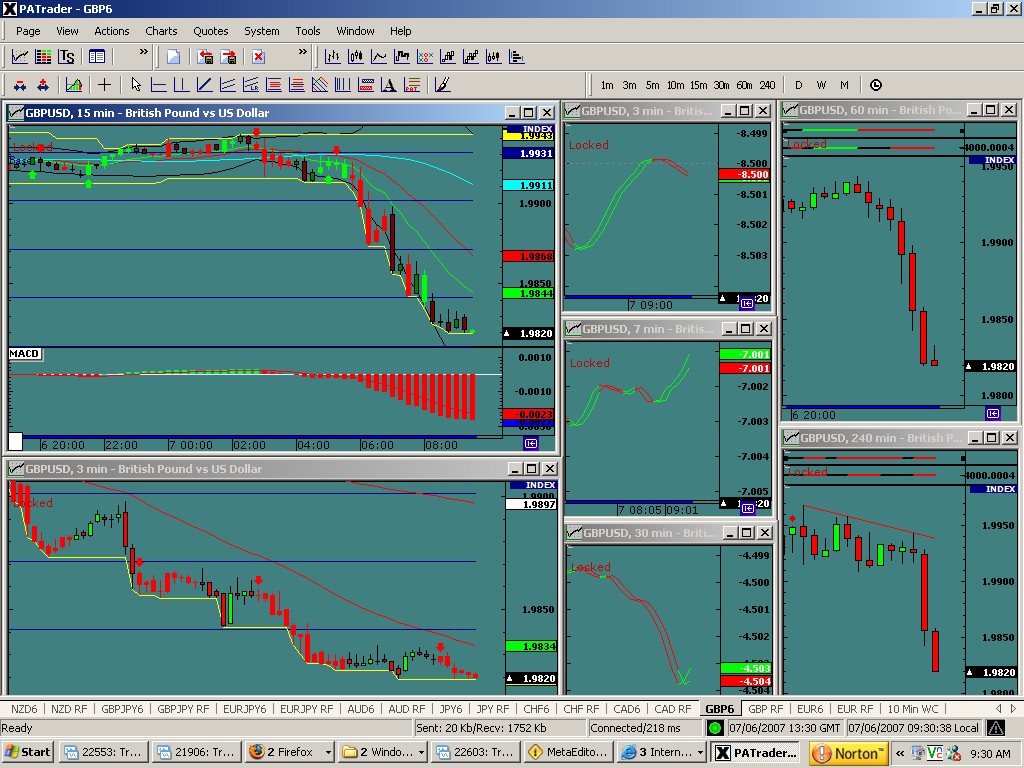This screenshot has width=1024, height=768.
Task: Expand the page toolbar overflow chevron
Action: coord(302,52)
